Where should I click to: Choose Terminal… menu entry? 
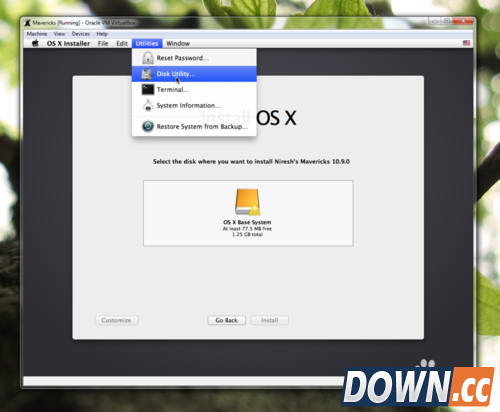click(194, 89)
